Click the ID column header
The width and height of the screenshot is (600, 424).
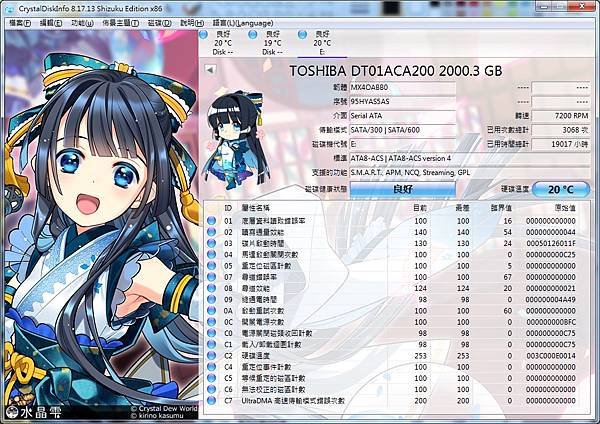point(228,208)
